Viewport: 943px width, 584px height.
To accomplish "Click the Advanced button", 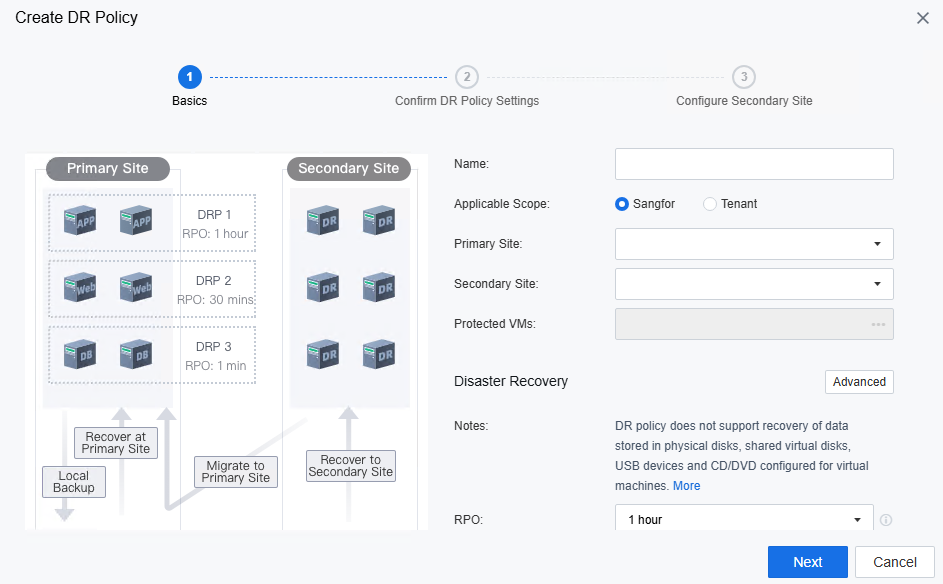I will pyautogui.click(x=859, y=382).
